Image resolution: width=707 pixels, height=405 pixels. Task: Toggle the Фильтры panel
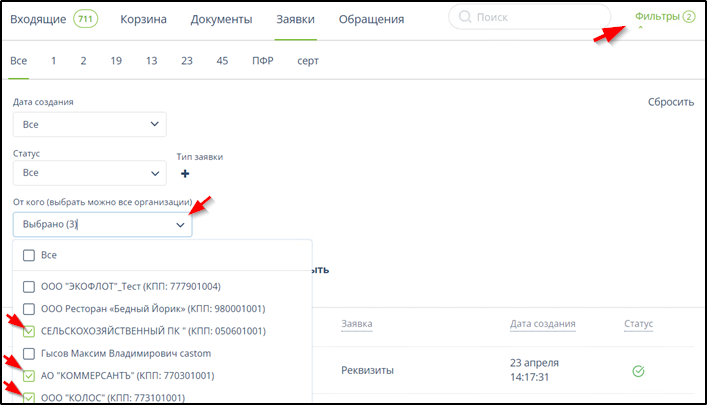(x=664, y=17)
